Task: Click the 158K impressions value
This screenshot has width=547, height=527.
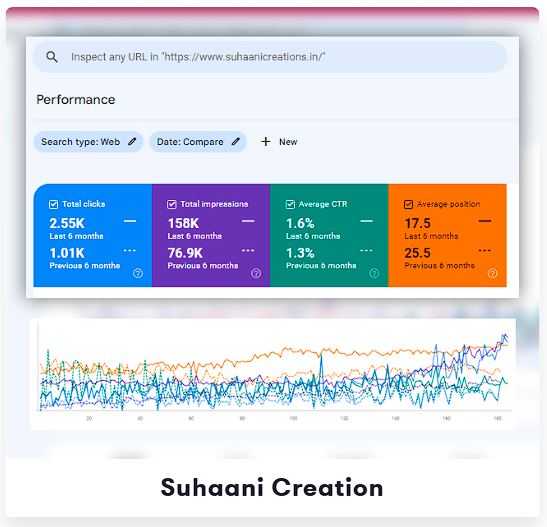Action: (x=183, y=223)
